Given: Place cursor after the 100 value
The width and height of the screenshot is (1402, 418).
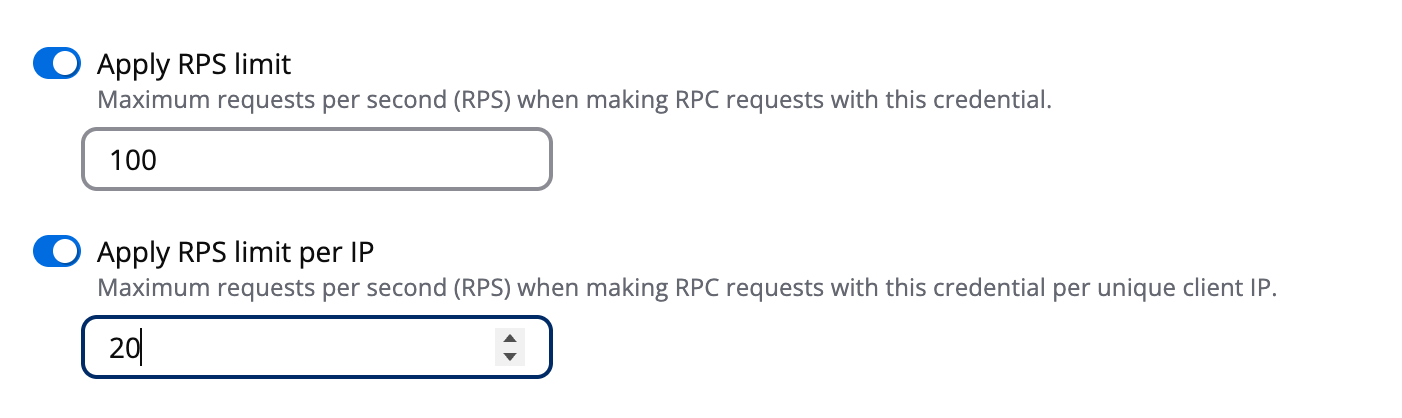Looking at the screenshot, I should coord(159,159).
